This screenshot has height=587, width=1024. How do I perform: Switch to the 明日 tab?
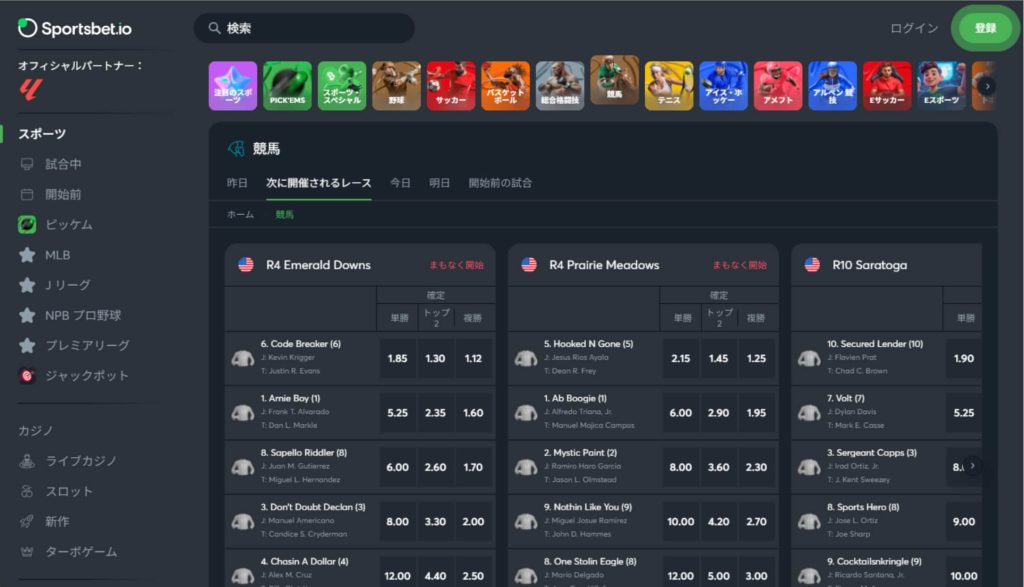pos(440,183)
